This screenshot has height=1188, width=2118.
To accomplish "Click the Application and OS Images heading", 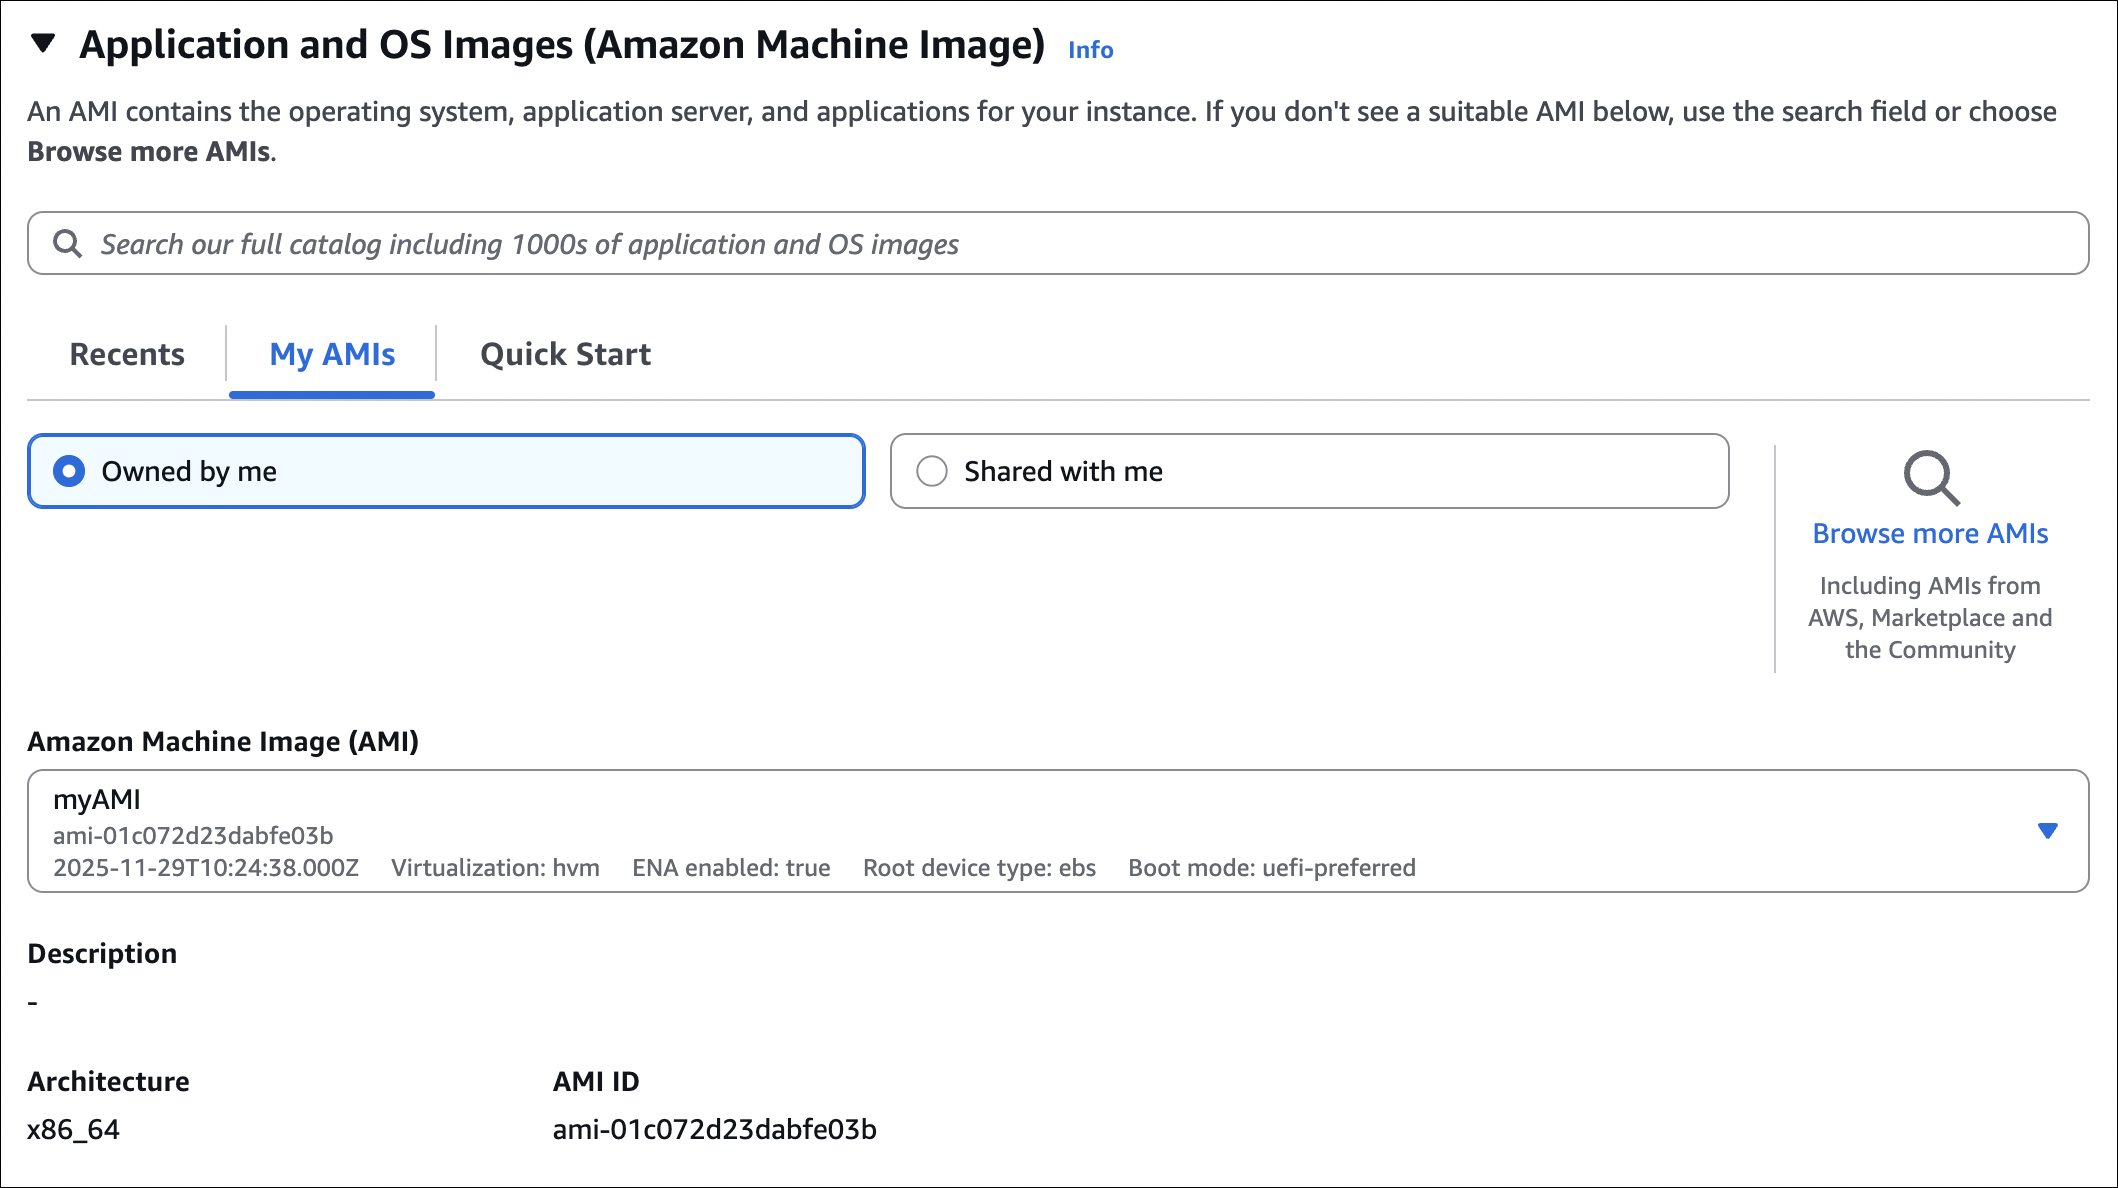I will click(x=562, y=45).
